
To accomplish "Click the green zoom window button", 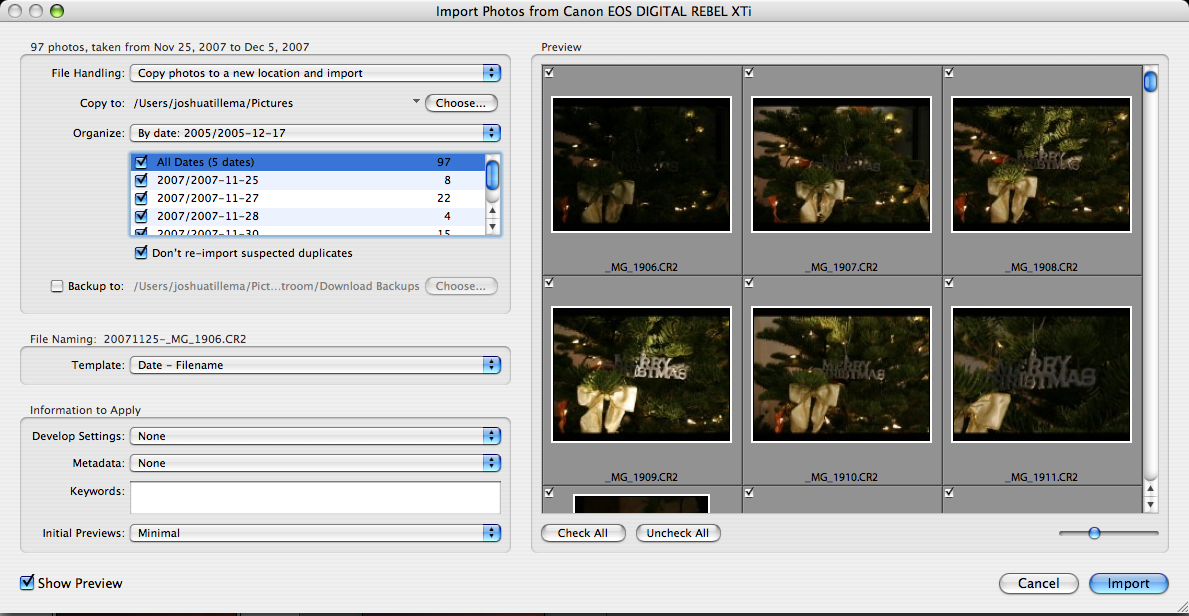I will tap(56, 11).
